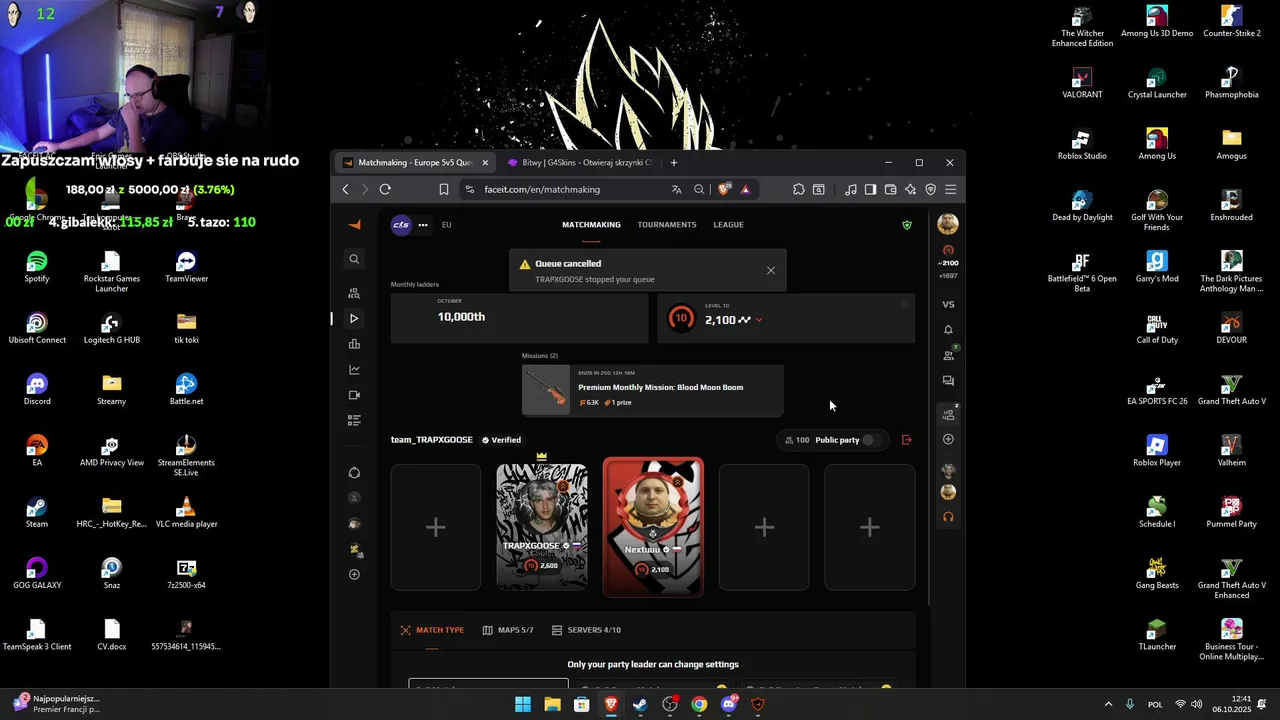Screen dimensions: 1280x720
Task: Open the video camera sidebar icon
Action: click(x=354, y=395)
